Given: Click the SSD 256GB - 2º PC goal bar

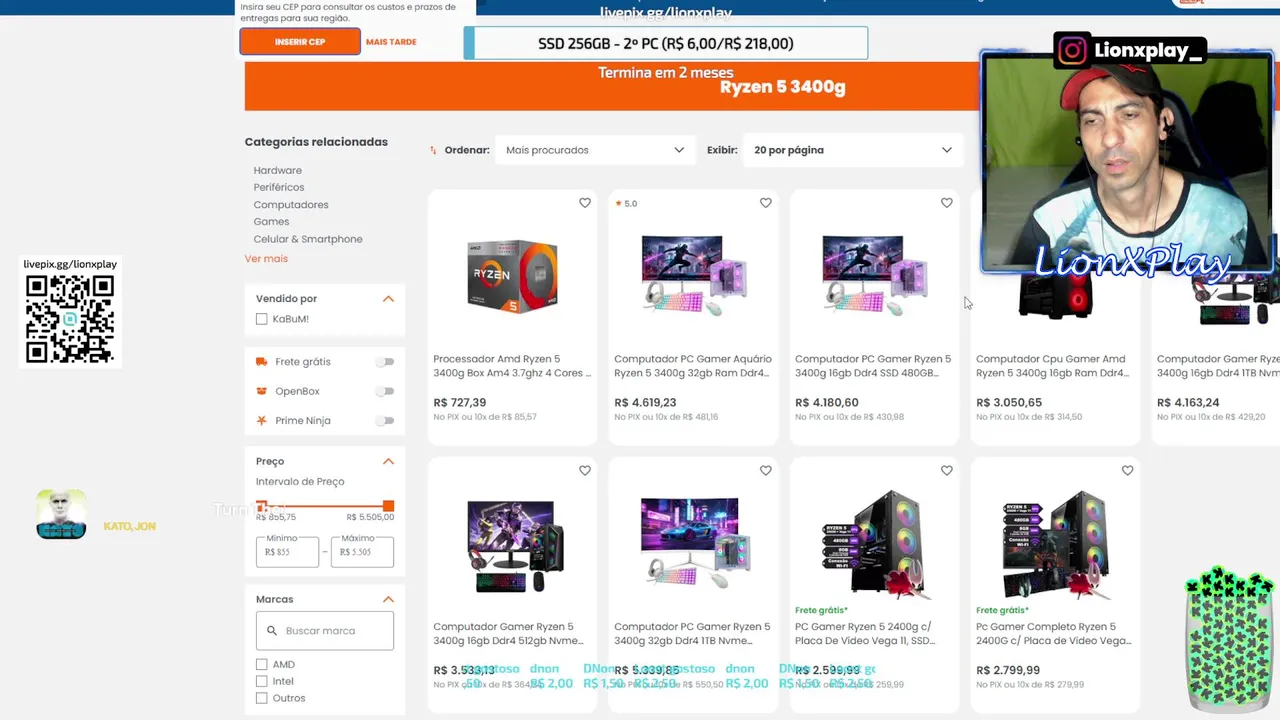Looking at the screenshot, I should pos(666,43).
